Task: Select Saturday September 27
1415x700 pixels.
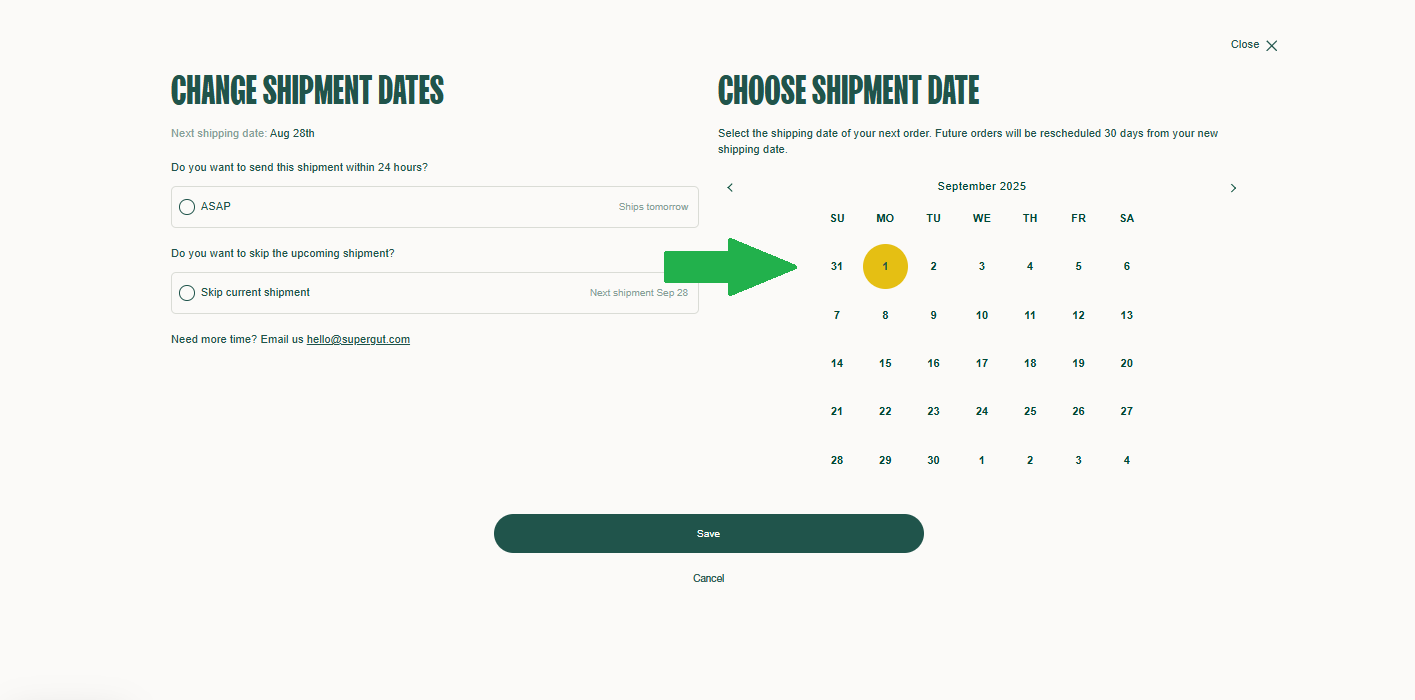Action: click(x=1127, y=412)
